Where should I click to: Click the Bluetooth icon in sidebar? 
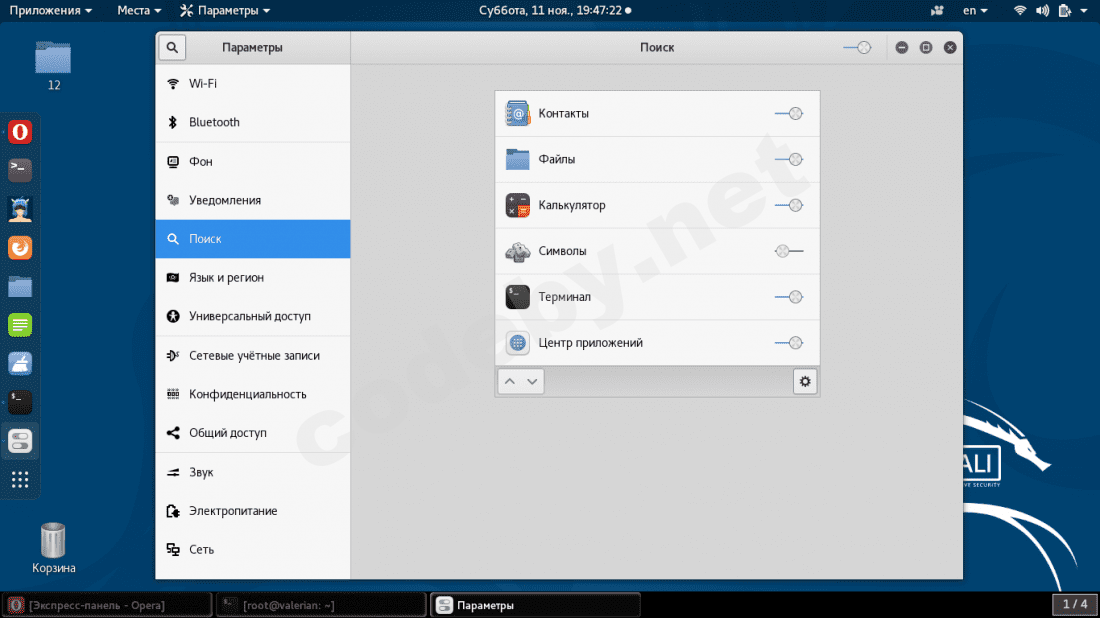click(x=173, y=122)
